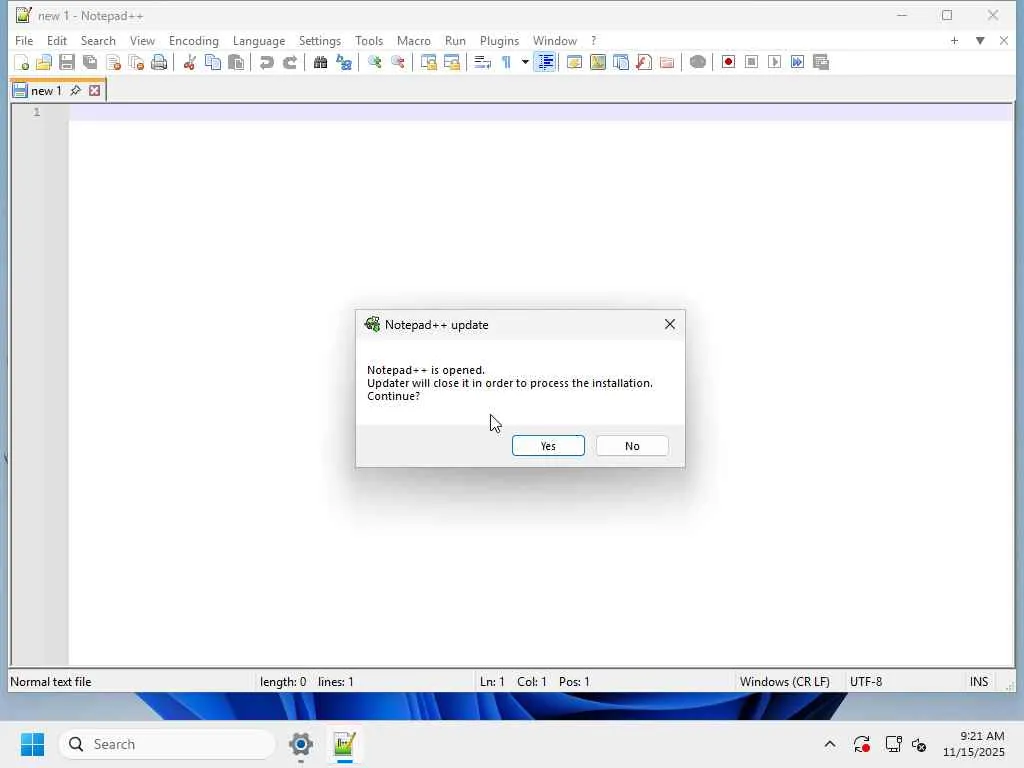Click the Open file toolbar icon

[44, 63]
